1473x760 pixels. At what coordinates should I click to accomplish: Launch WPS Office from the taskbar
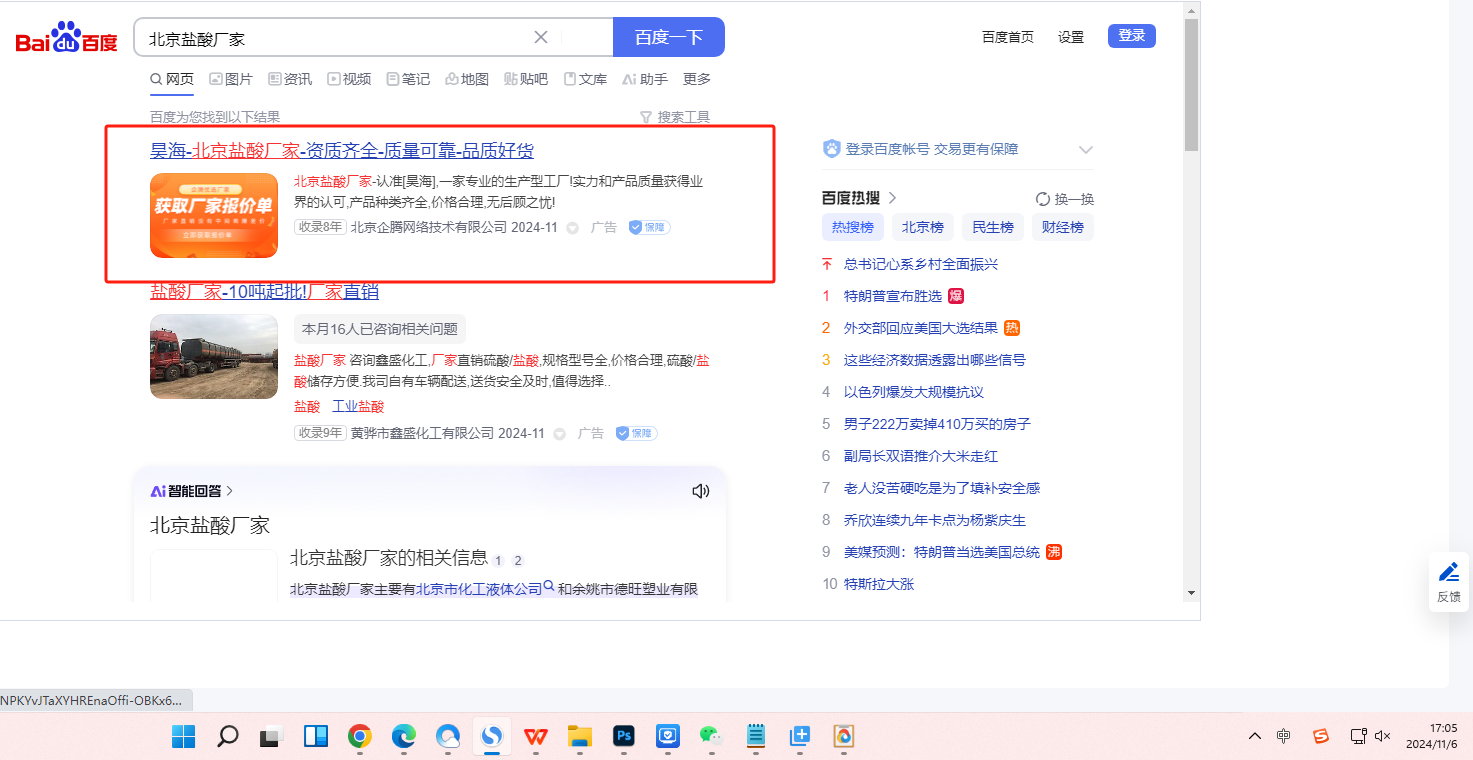coord(536,737)
